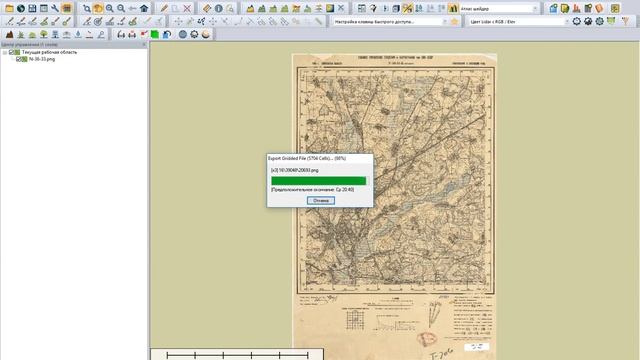Open data files with the folder icon
Screen dimensions: 640x360
(9, 8)
